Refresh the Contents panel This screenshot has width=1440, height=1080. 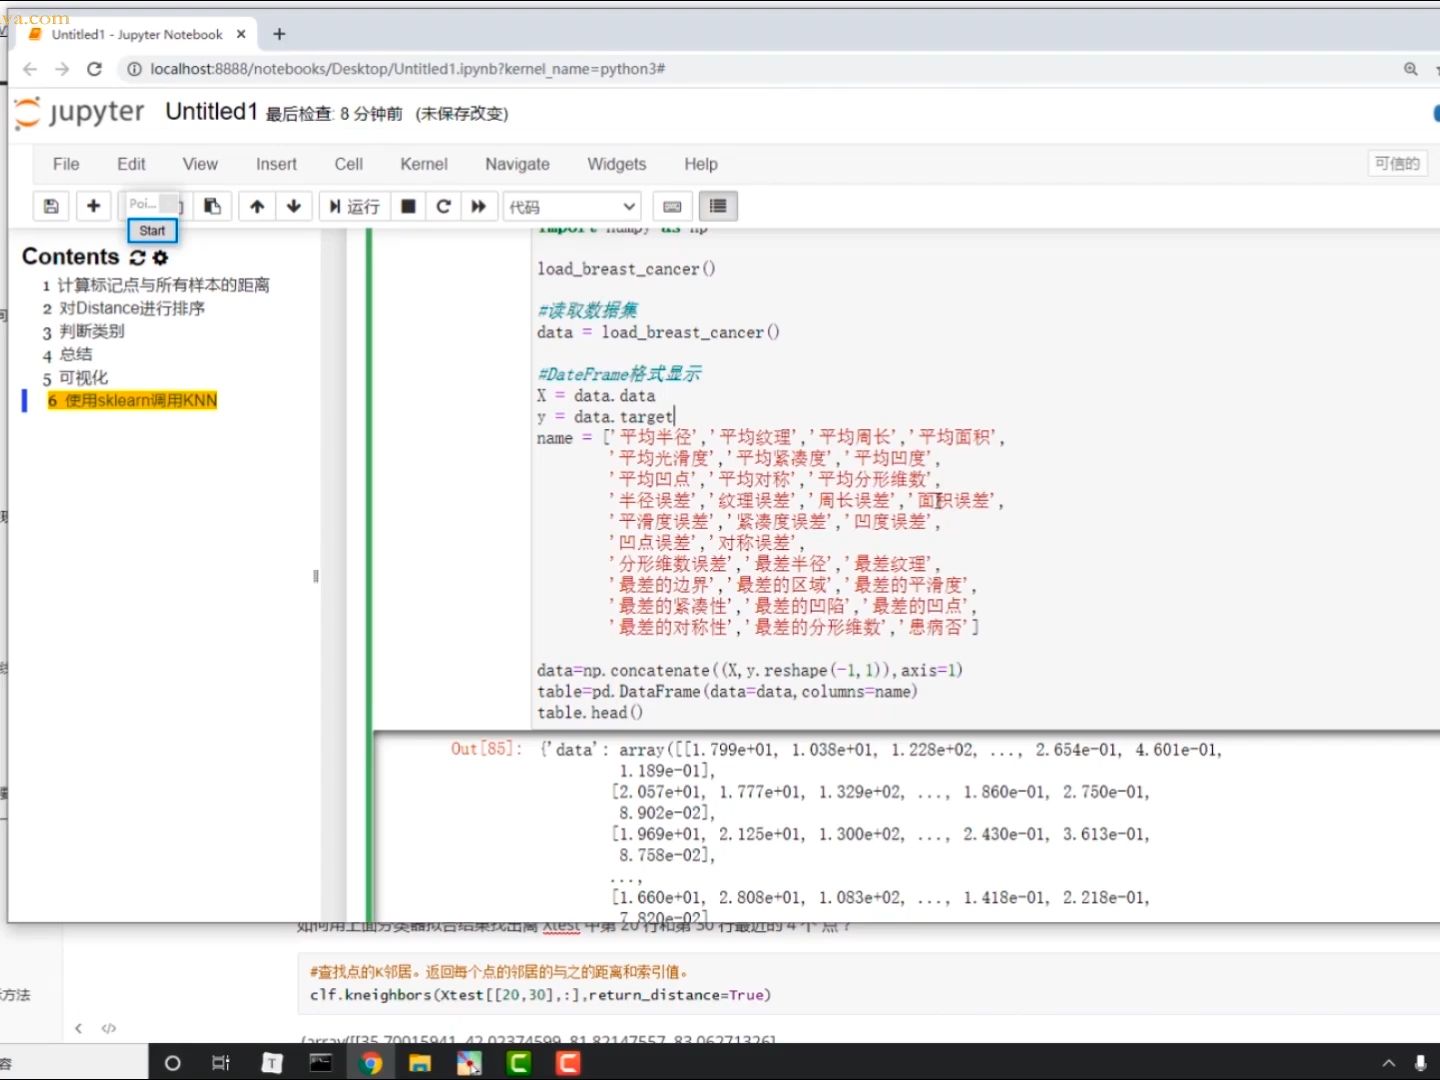137,257
